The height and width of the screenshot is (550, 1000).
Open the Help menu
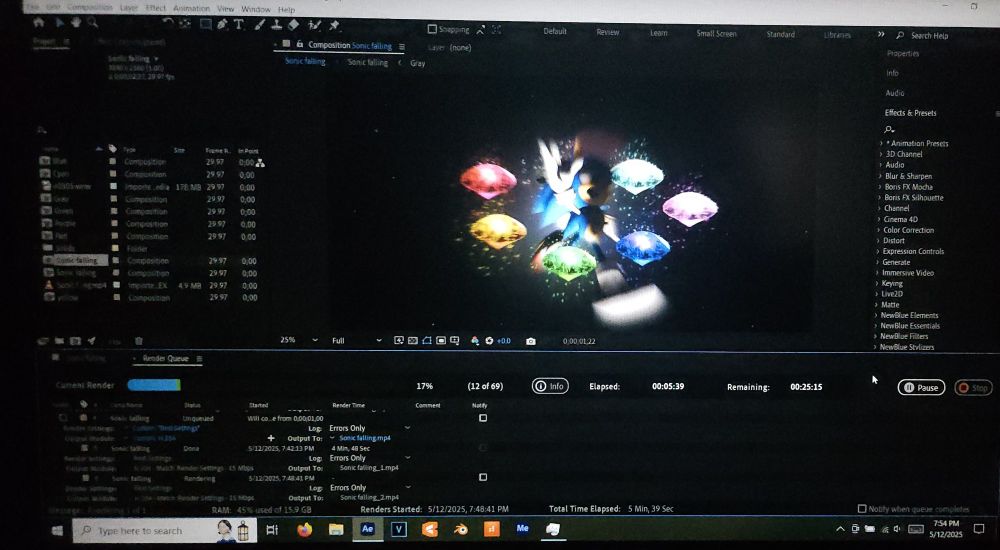286,10
